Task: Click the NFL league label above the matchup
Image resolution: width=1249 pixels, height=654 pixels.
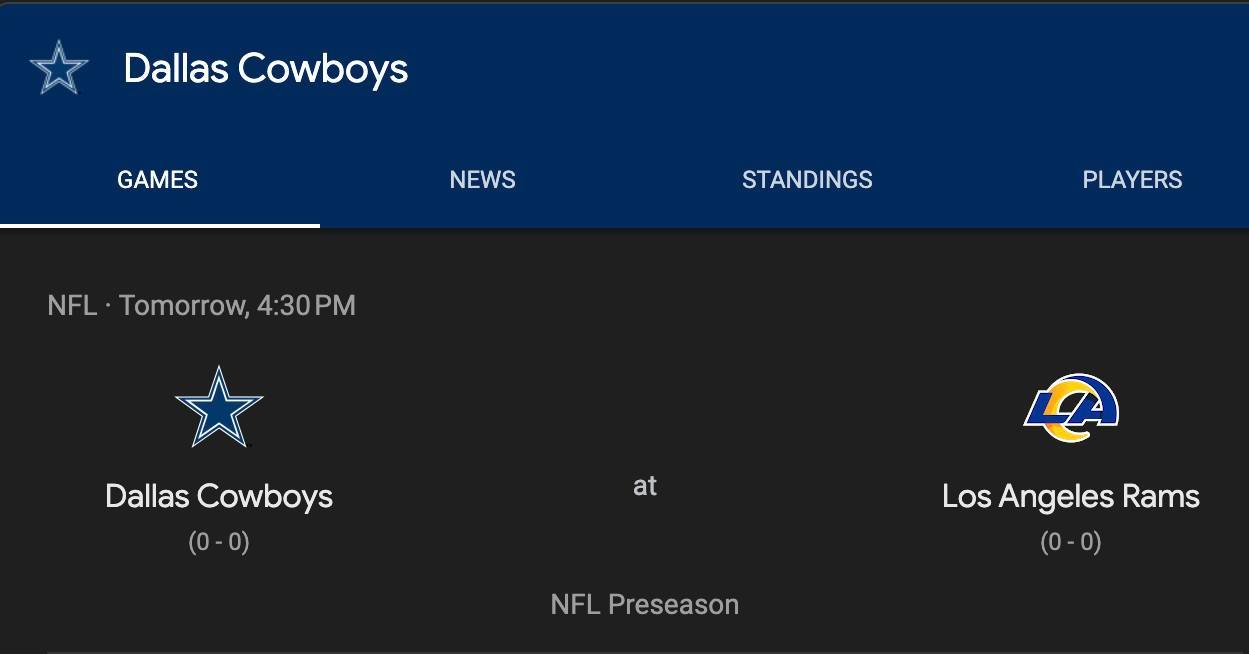Action: 72,305
